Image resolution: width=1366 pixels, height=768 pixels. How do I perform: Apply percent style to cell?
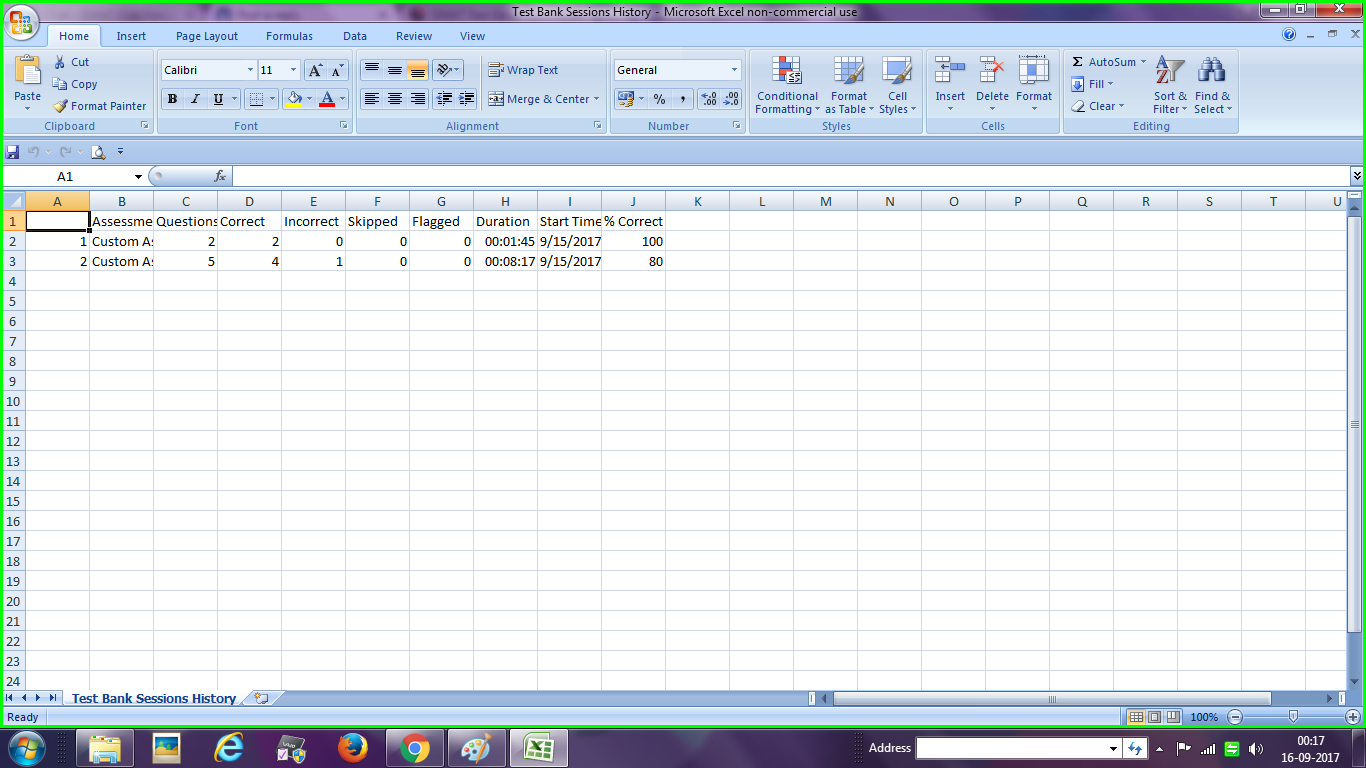pyautogui.click(x=659, y=99)
